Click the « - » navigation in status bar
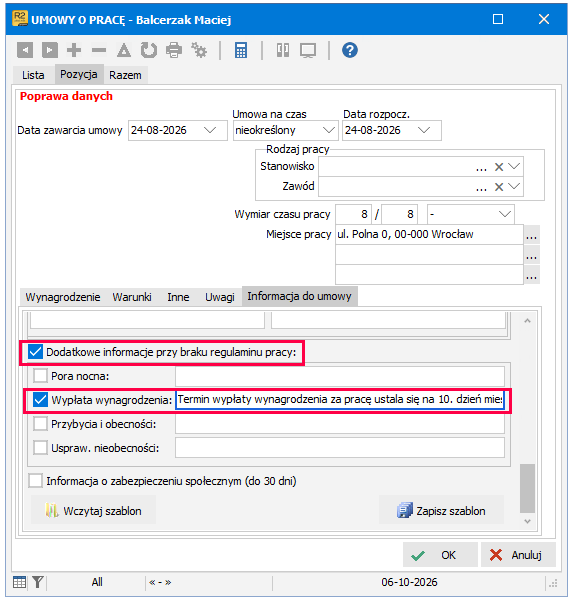Image resolution: width=575 pixels, height=608 pixels. point(160,582)
